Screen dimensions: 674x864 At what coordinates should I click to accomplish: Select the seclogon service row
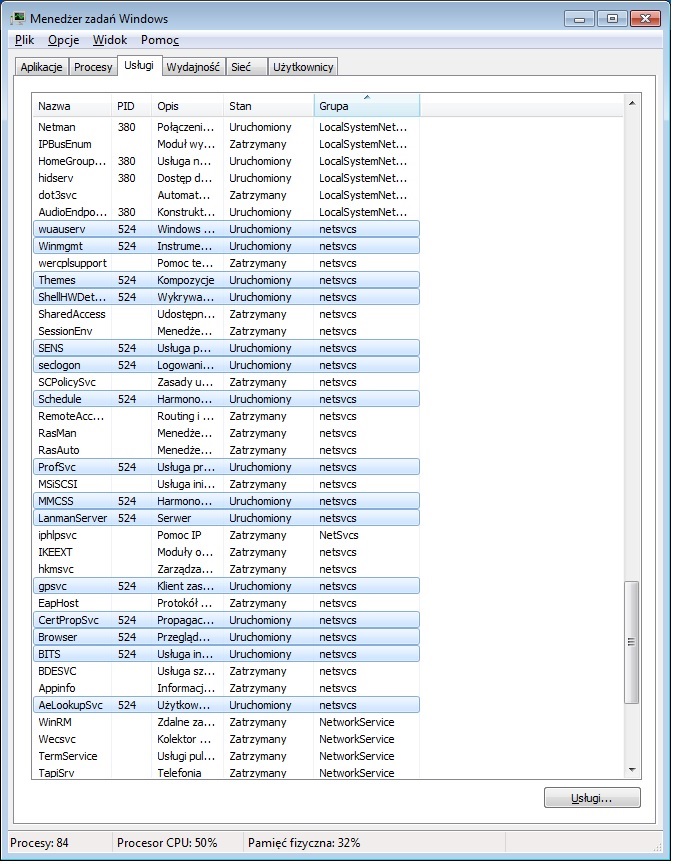[226, 365]
